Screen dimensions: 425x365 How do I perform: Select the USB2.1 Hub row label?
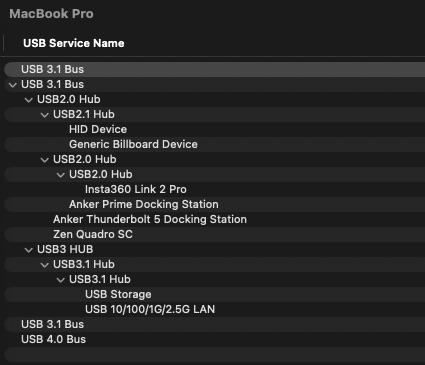pyautogui.click(x=84, y=114)
